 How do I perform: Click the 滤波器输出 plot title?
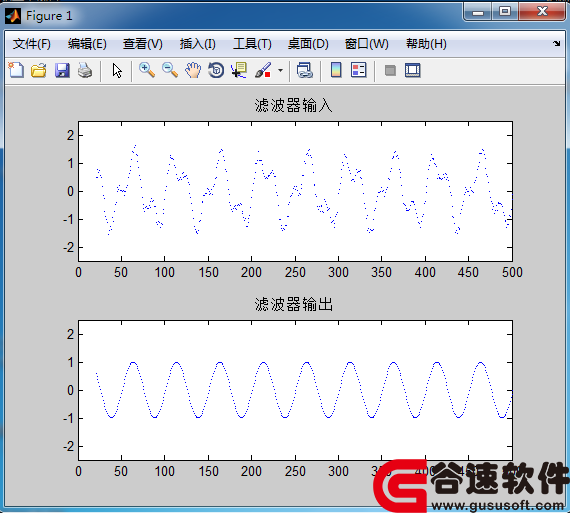[x=293, y=304]
